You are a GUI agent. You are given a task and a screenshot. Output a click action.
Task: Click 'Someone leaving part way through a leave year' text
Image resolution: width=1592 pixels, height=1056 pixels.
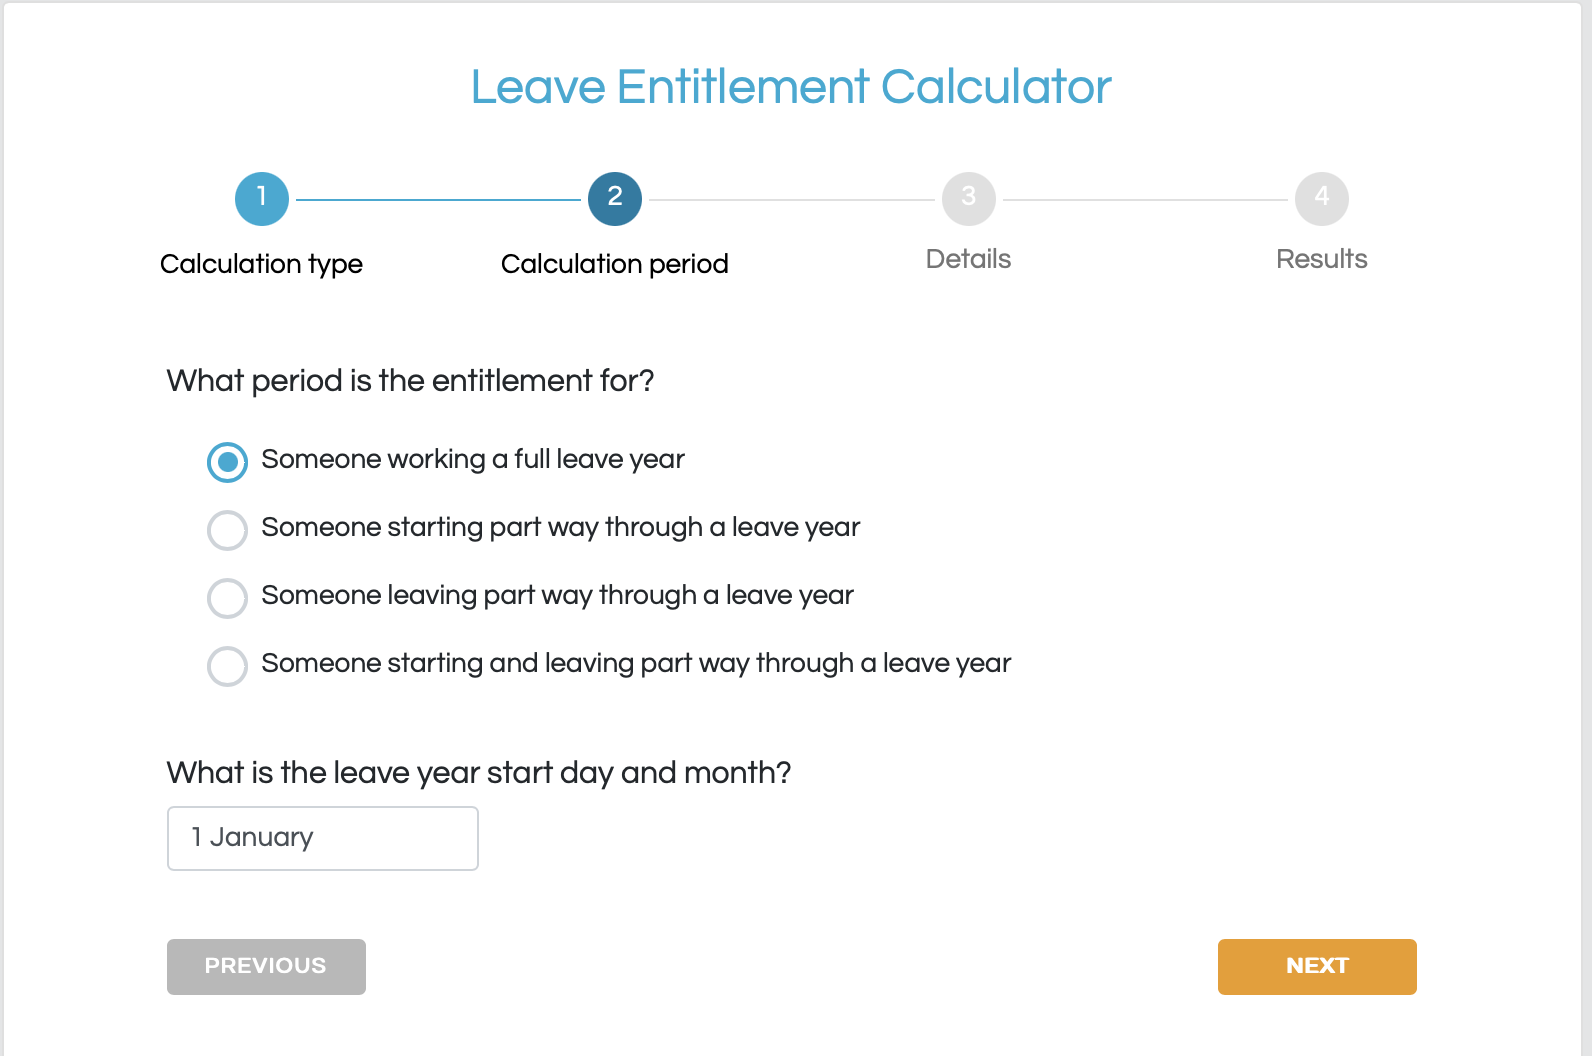pos(558,595)
